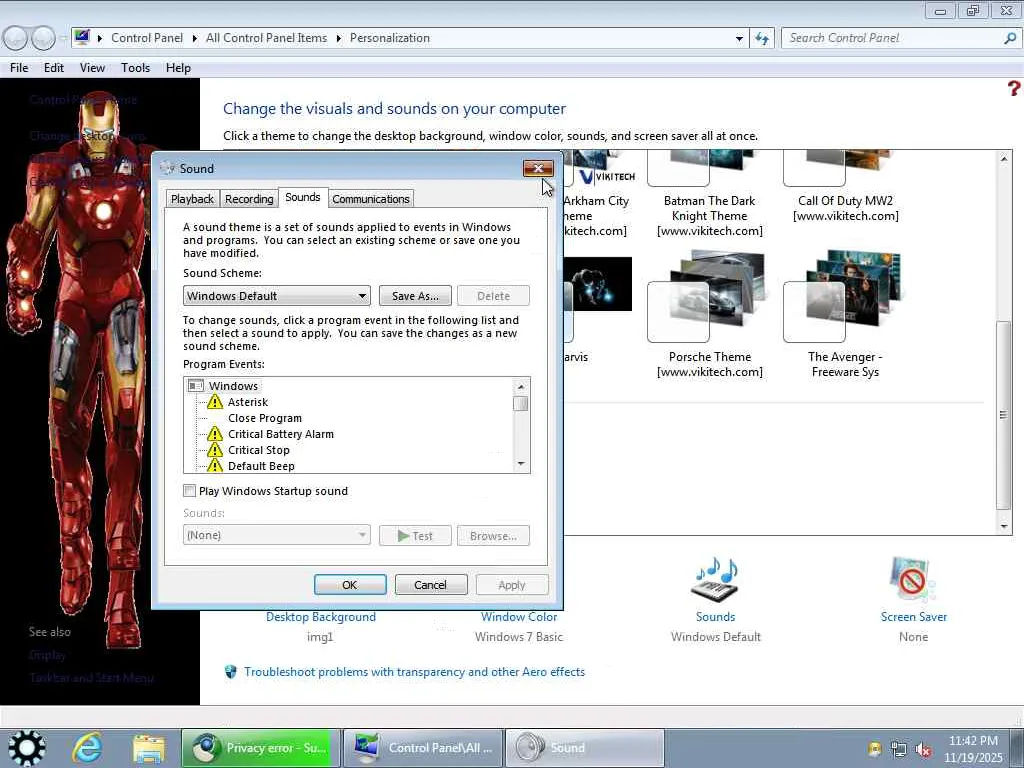Image resolution: width=1024 pixels, height=768 pixels.
Task: Click the themes list scroll up arrow
Action: [x=1004, y=159]
